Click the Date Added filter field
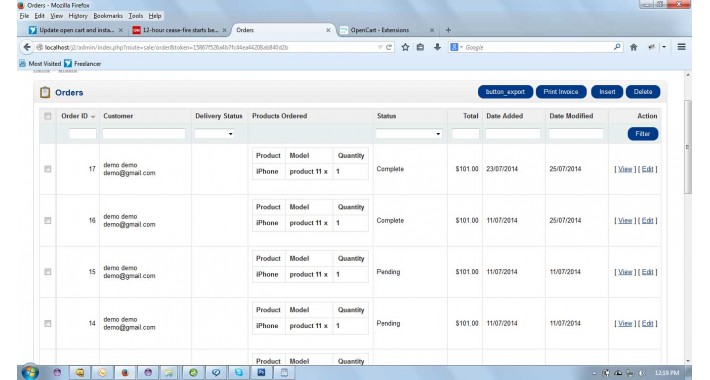 [513, 134]
